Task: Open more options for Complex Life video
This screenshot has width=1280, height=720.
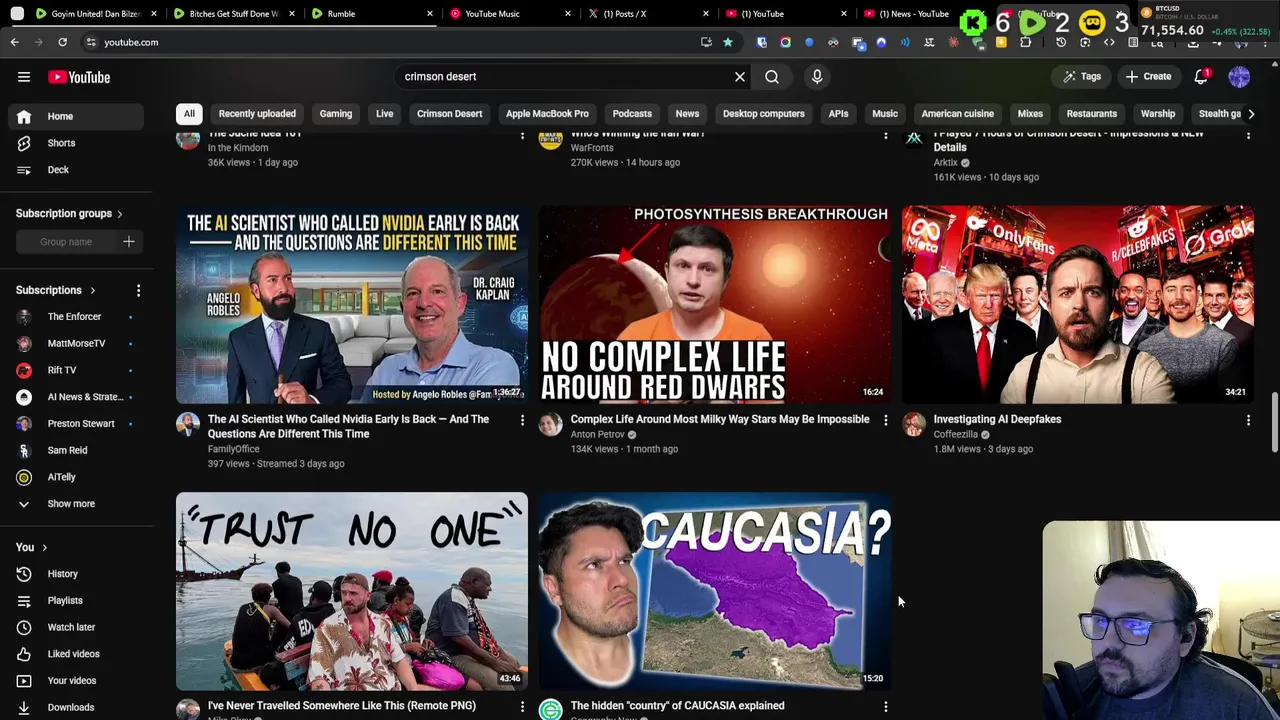Action: (x=885, y=421)
